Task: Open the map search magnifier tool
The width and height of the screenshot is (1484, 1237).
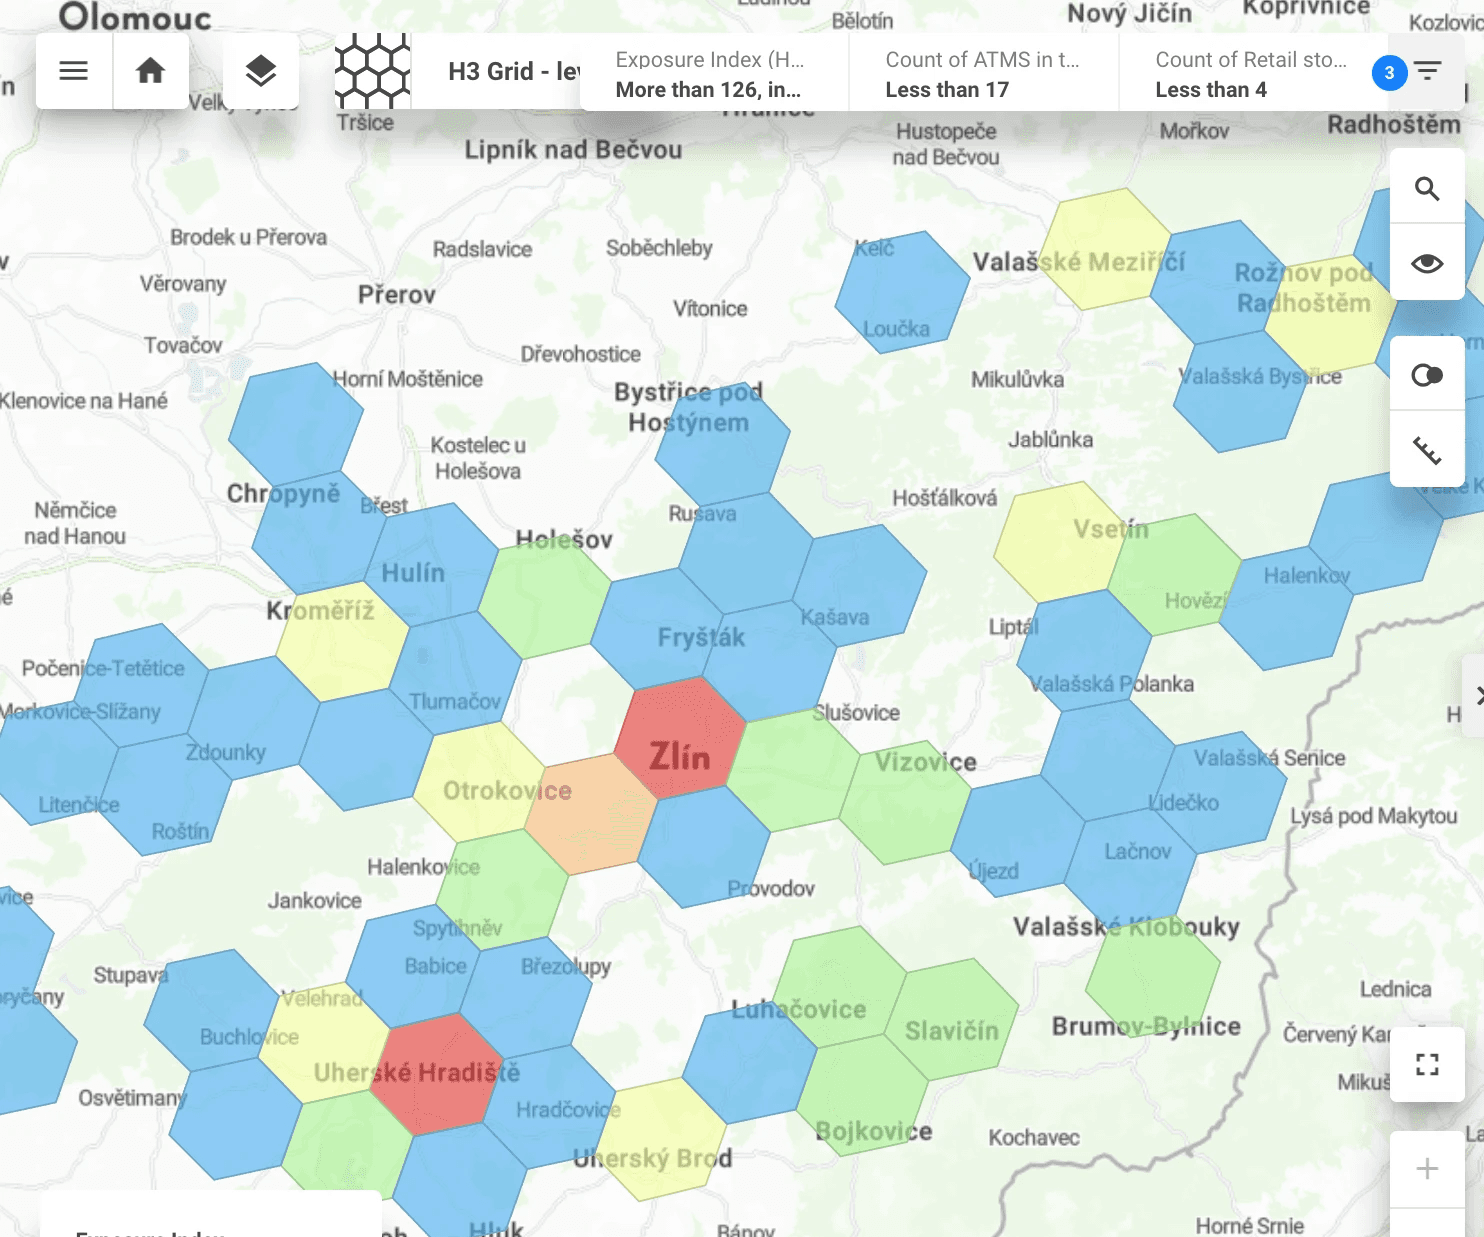Action: [x=1427, y=187]
